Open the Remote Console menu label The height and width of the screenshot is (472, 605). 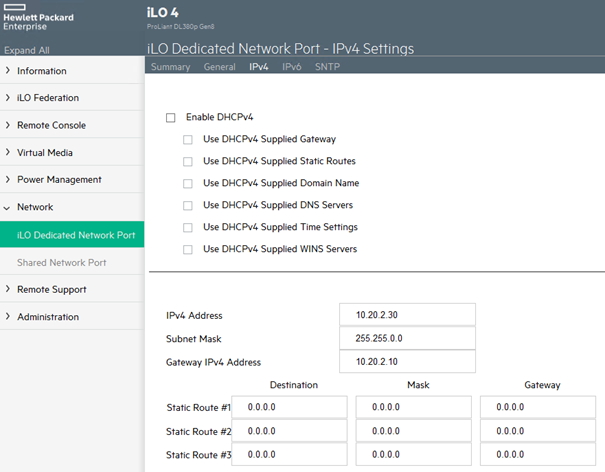point(51,125)
